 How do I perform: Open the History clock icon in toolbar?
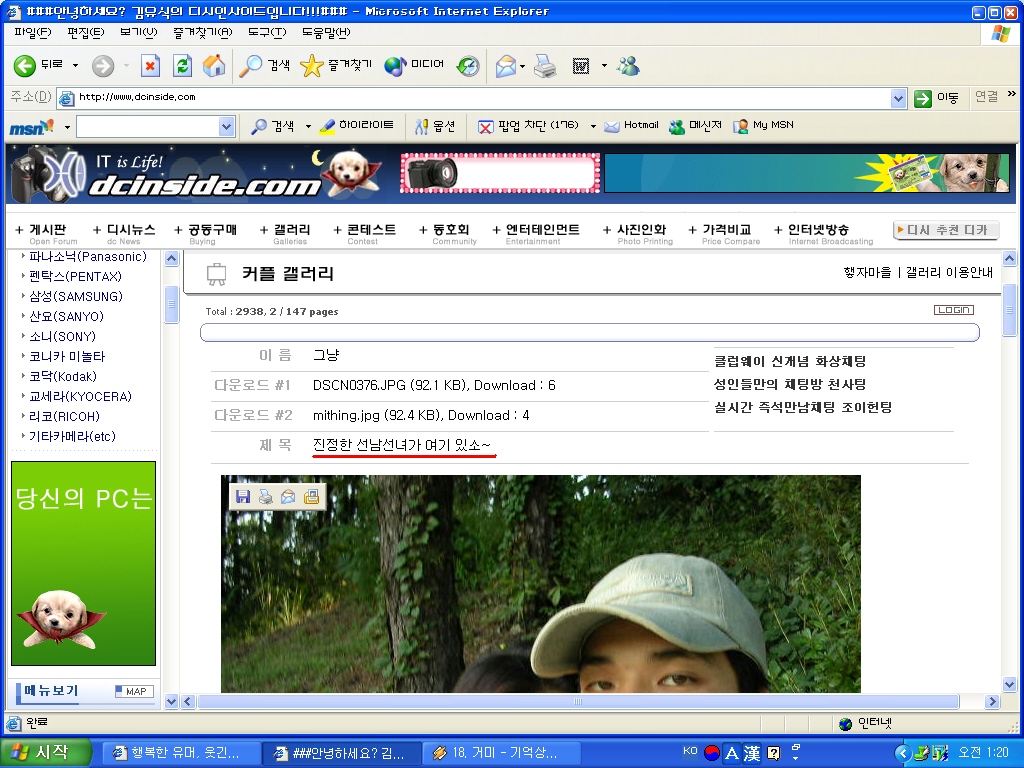(468, 66)
